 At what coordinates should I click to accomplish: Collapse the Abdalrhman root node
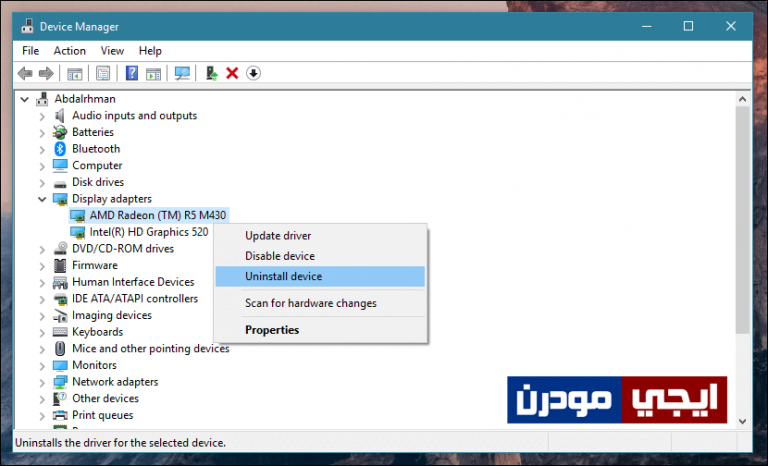(x=24, y=99)
